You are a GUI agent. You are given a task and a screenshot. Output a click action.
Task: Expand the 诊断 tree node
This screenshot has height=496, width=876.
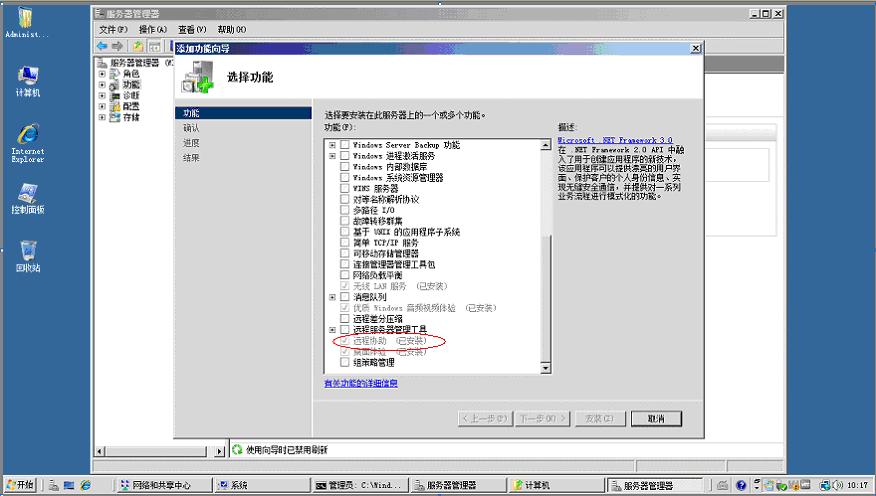[x=102, y=96]
